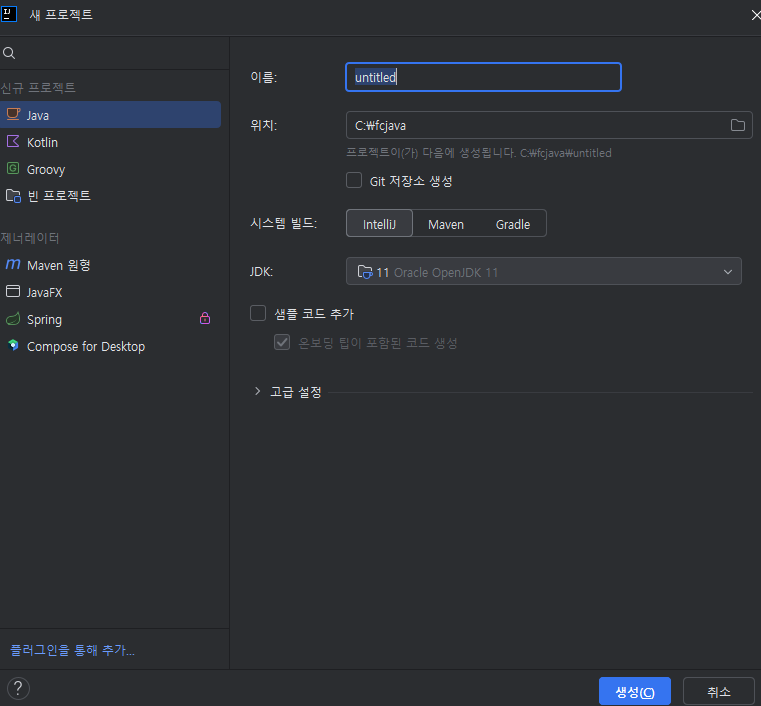Select Maven build system
Screen dimensions: 761x706
pyautogui.click(x=446, y=224)
